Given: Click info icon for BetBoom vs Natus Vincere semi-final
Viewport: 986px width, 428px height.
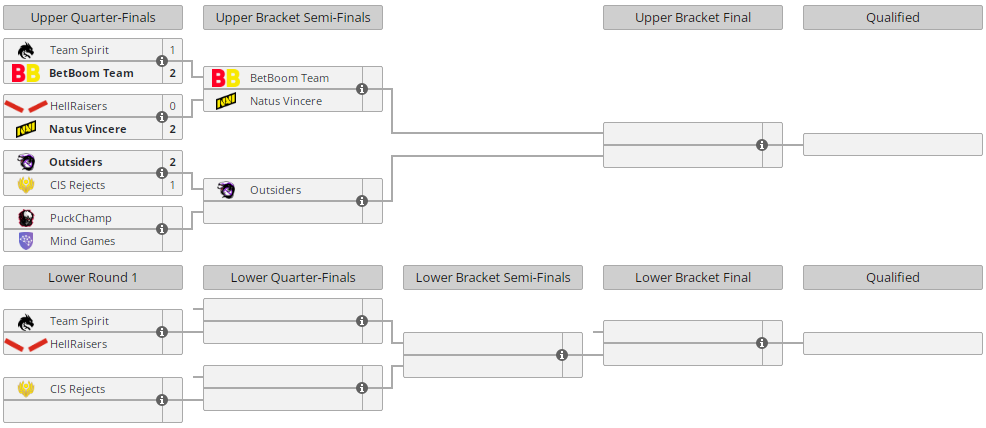Looking at the screenshot, I should (362, 89).
